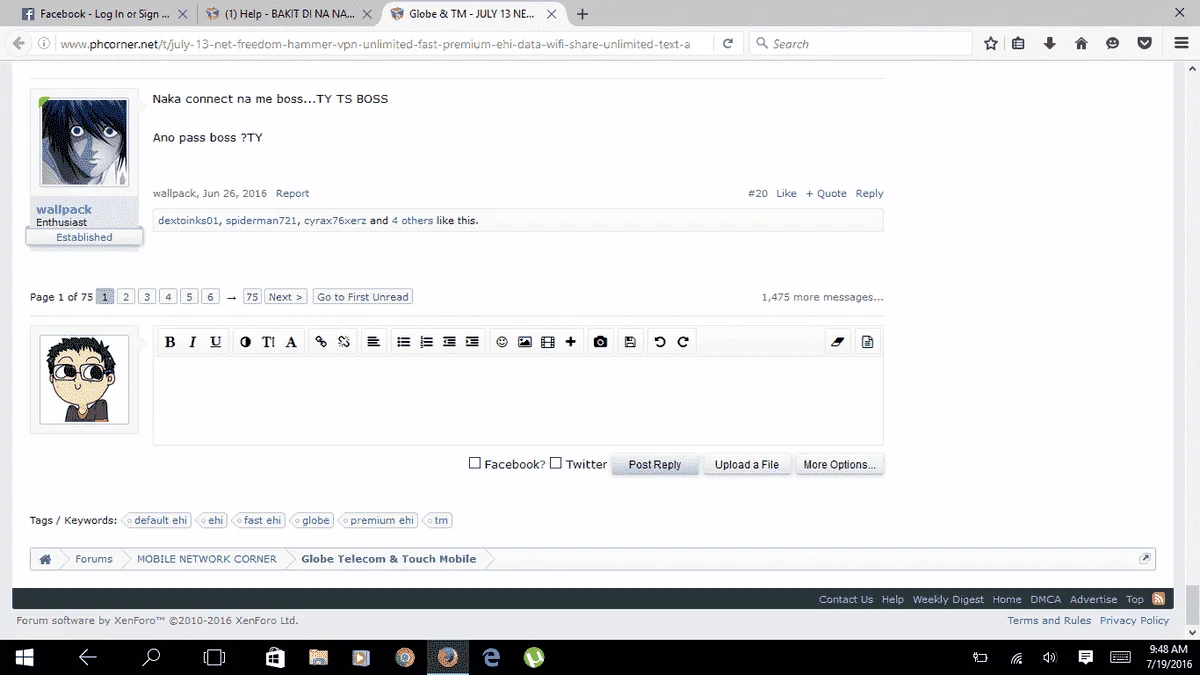Click the Upload a File button
This screenshot has width=1200, height=675.
[x=747, y=465]
